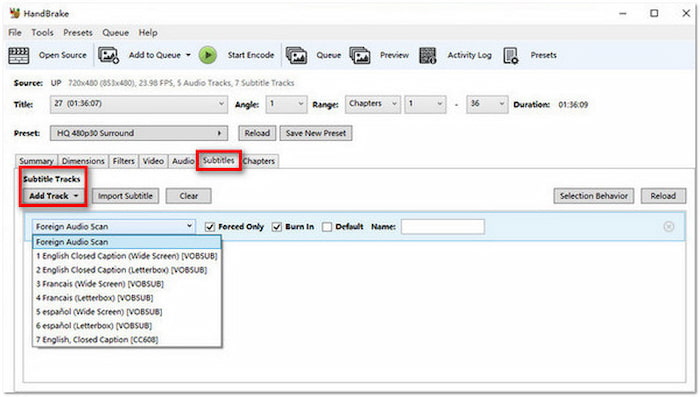Click the Add to Queue icon
The image size is (700, 397).
click(x=108, y=55)
